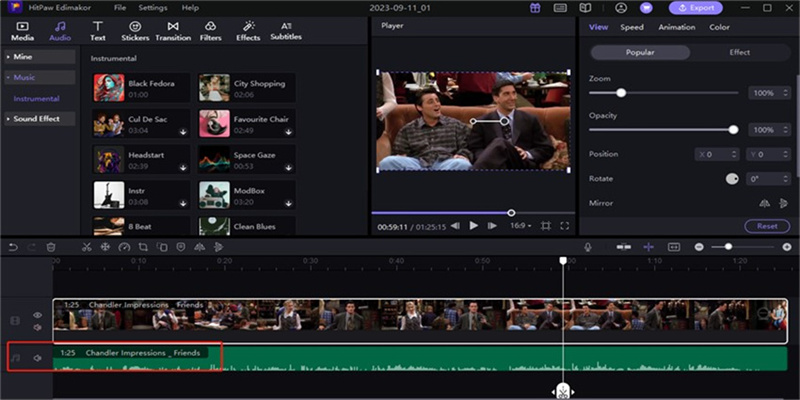Collapse the Music category
The height and width of the screenshot is (400, 800).
tap(40, 78)
